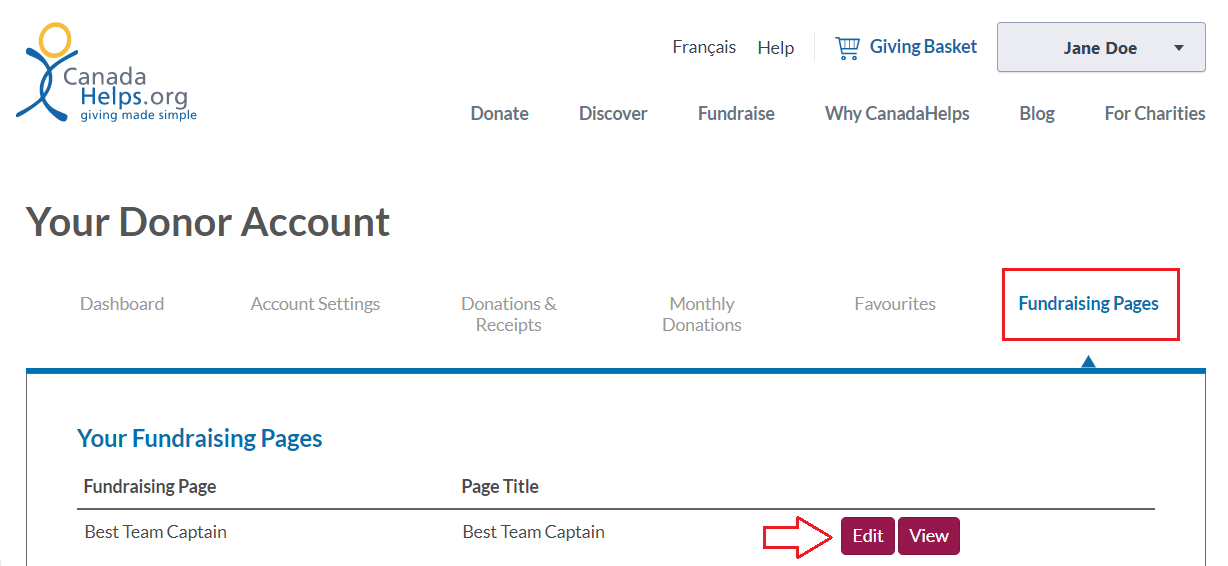View the Best Team Captain page
Image resolution: width=1228 pixels, height=566 pixels.
click(x=929, y=536)
